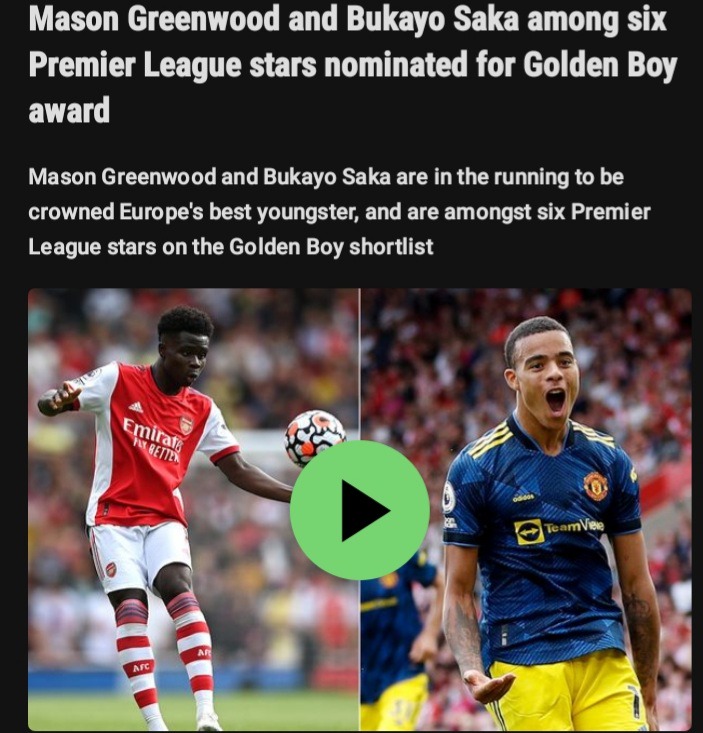Open the Golden Boy award headline
The height and width of the screenshot is (733, 703).
(352, 64)
